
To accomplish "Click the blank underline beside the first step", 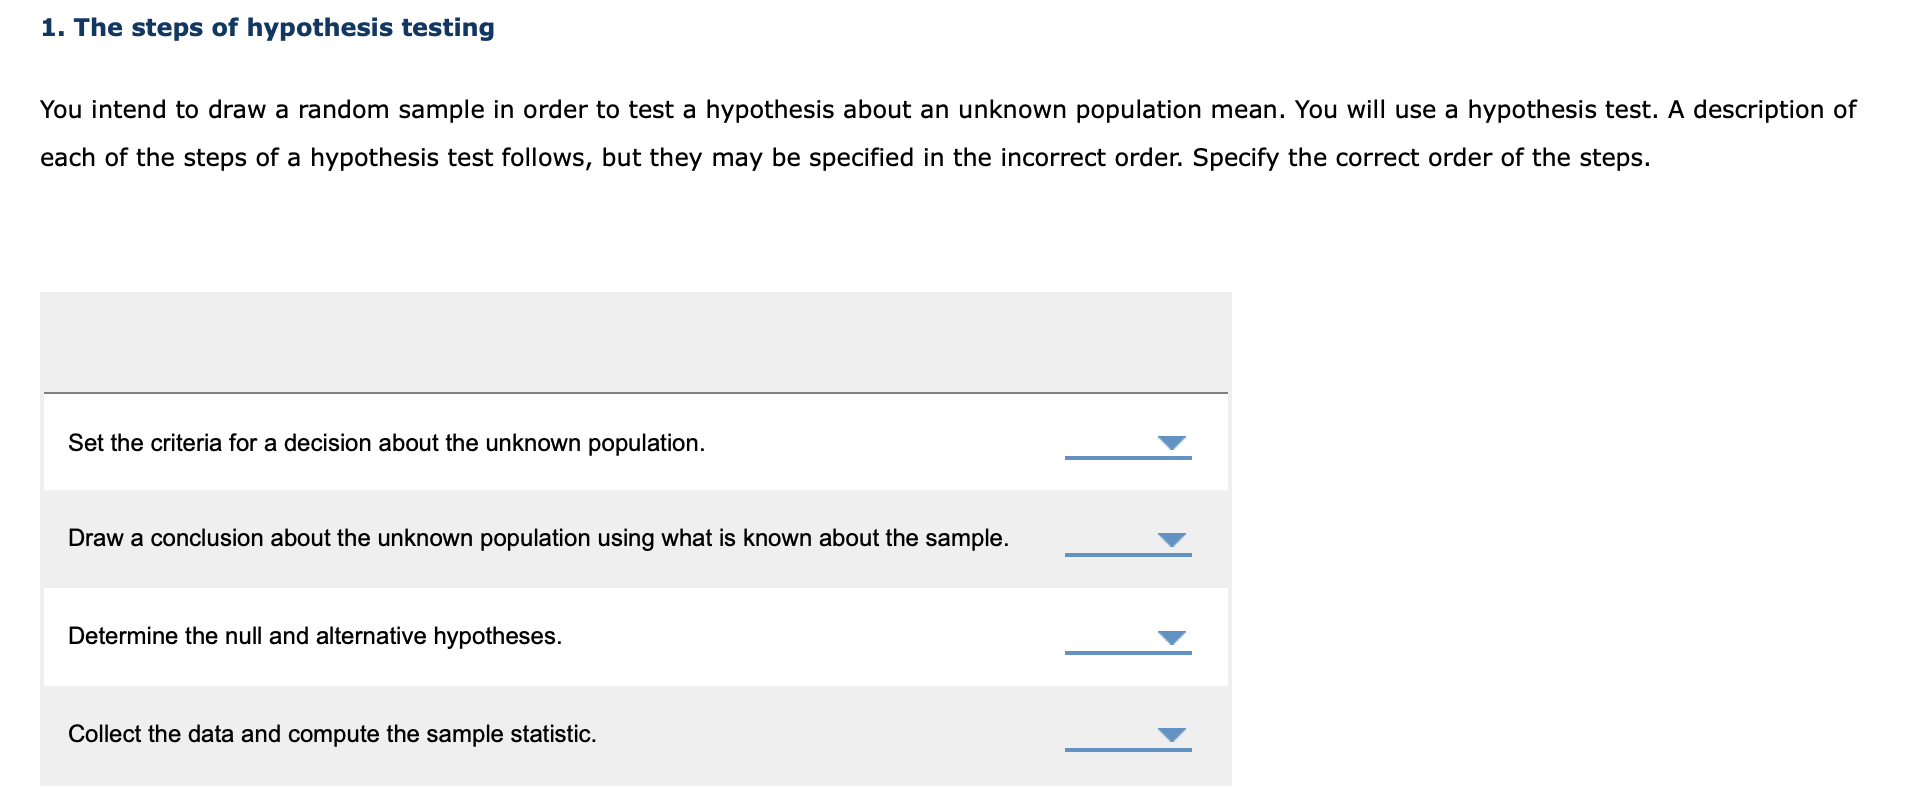I will (x=1127, y=459).
